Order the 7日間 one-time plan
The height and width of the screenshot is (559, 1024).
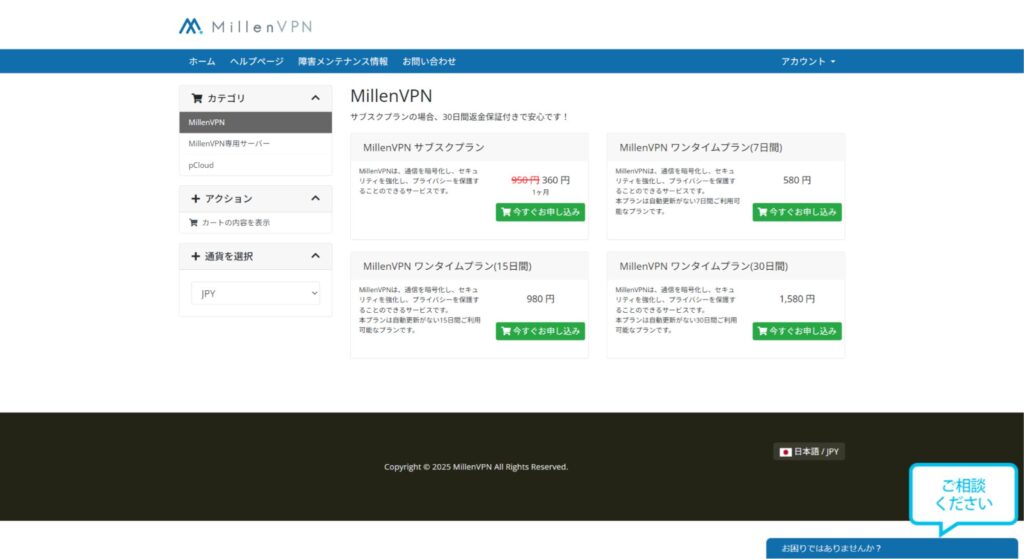coord(797,212)
